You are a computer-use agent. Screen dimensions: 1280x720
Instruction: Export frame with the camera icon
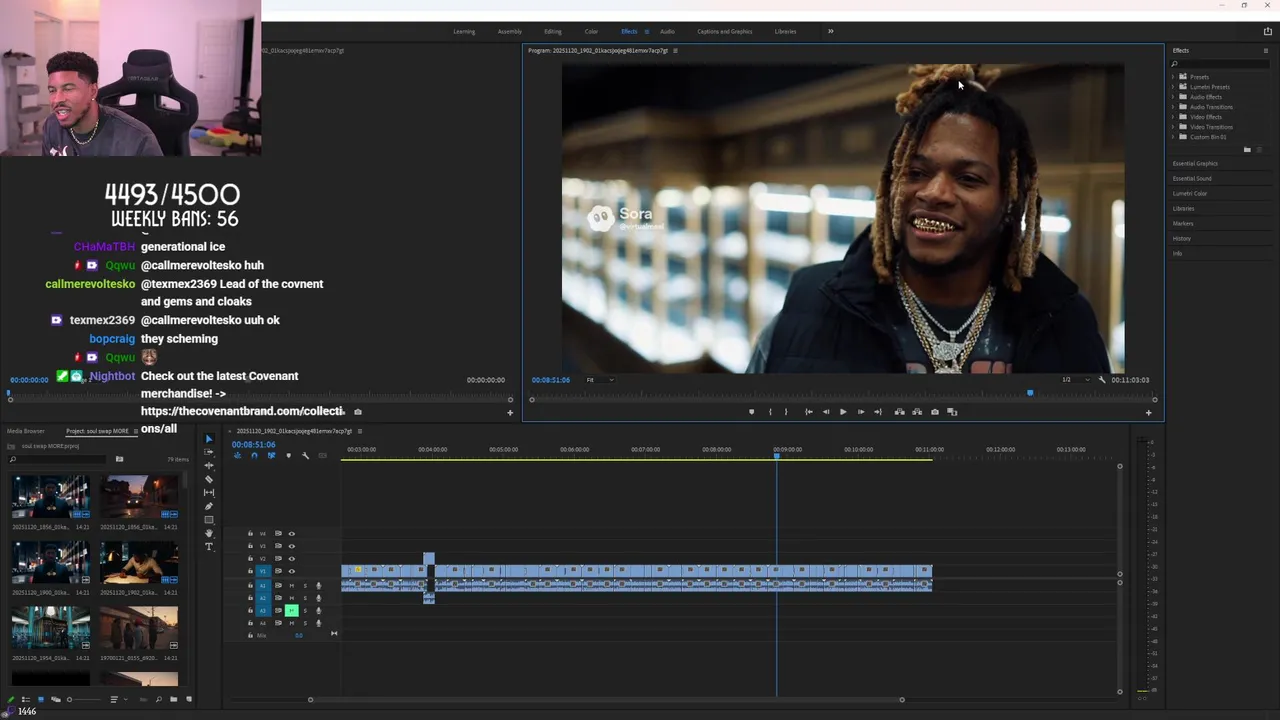click(x=935, y=412)
